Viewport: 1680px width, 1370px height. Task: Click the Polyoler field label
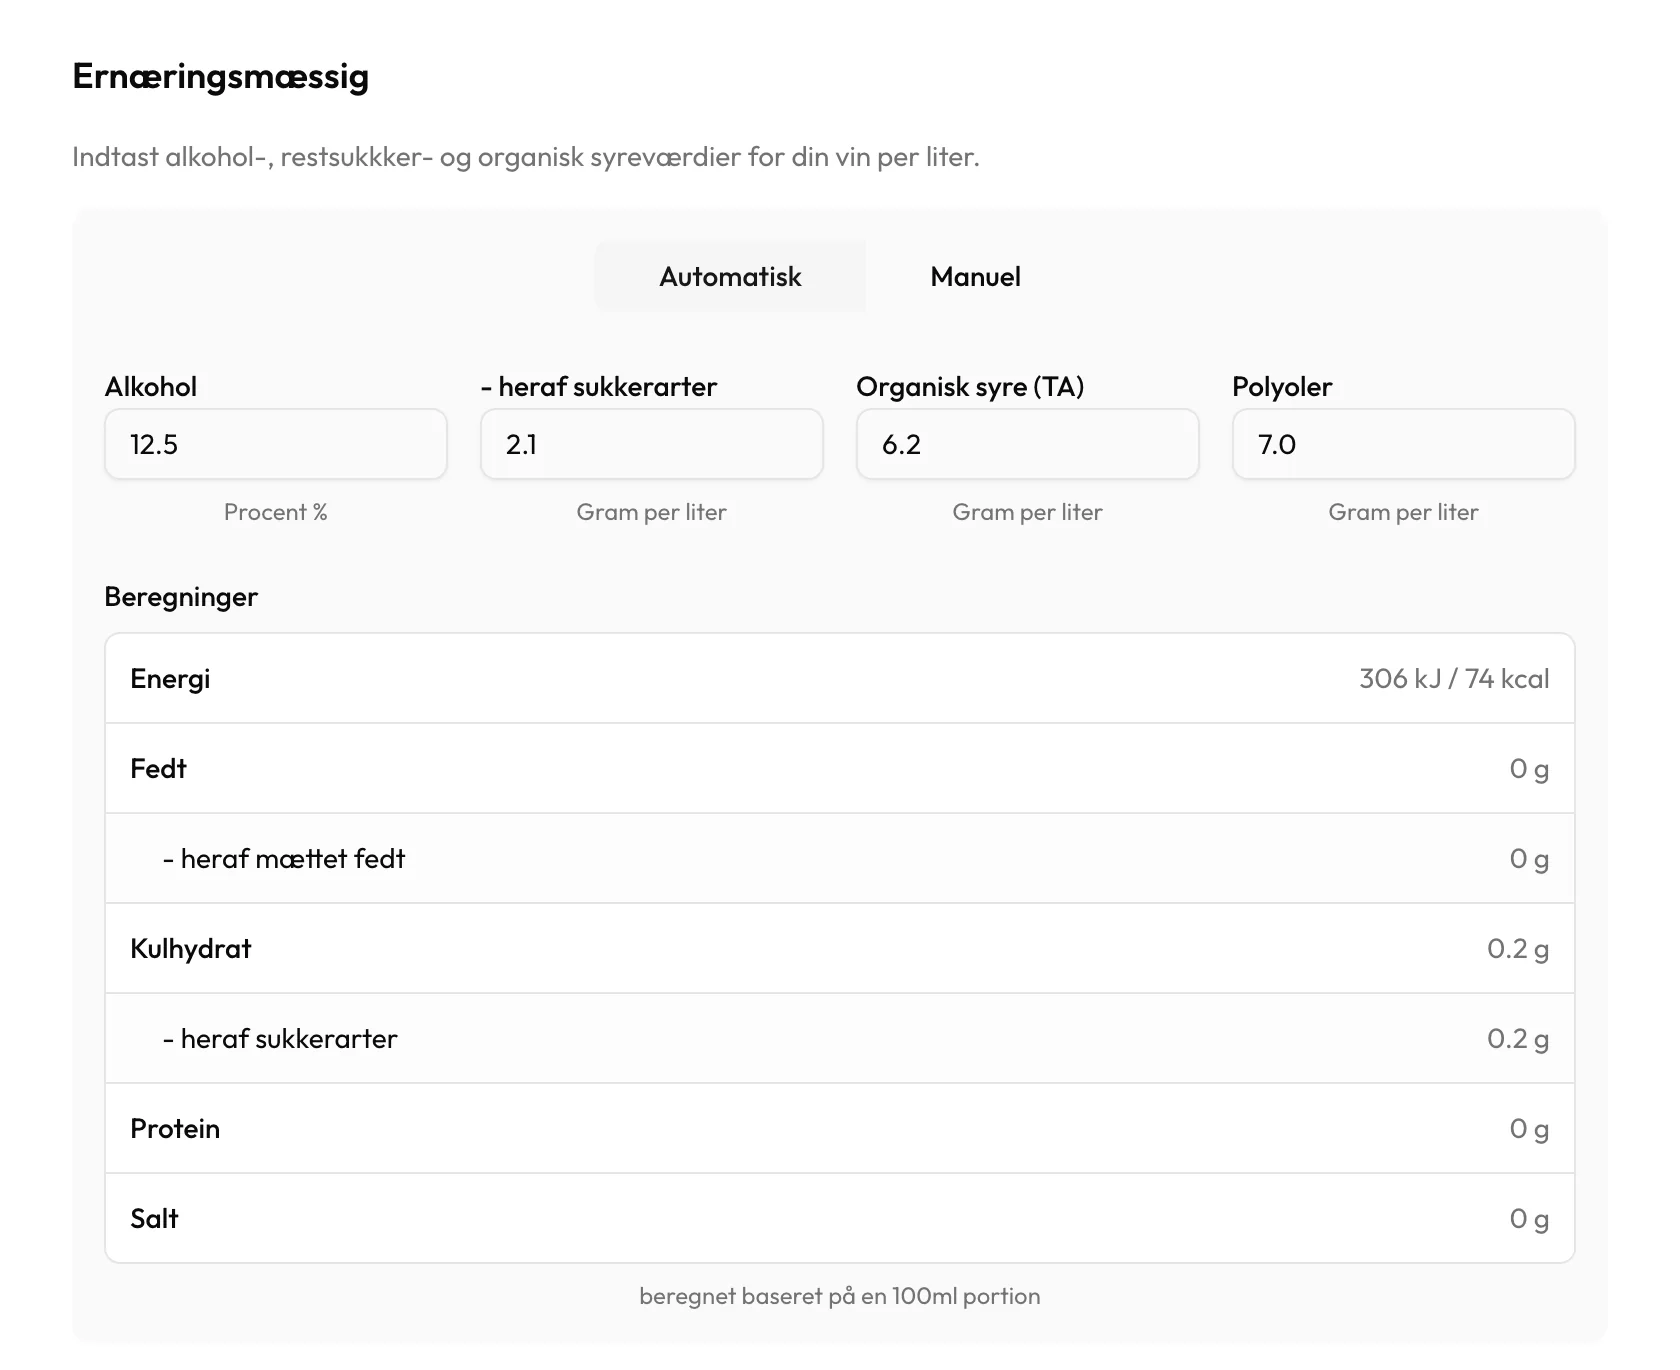[x=1282, y=387]
